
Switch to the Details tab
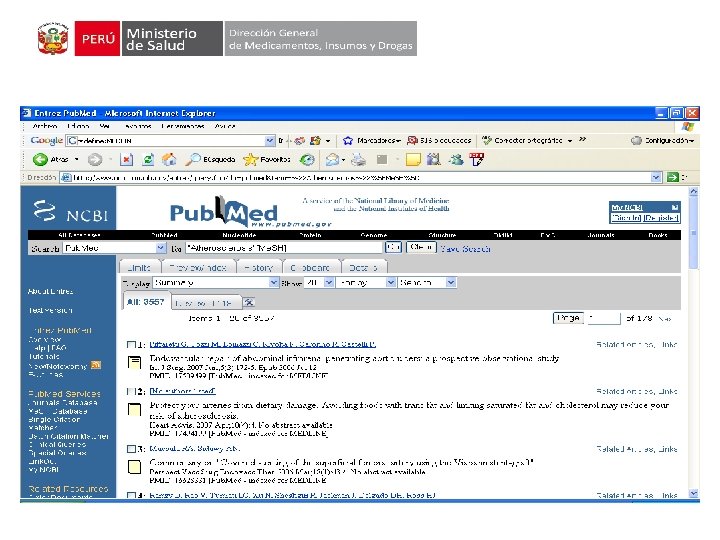[x=364, y=267]
